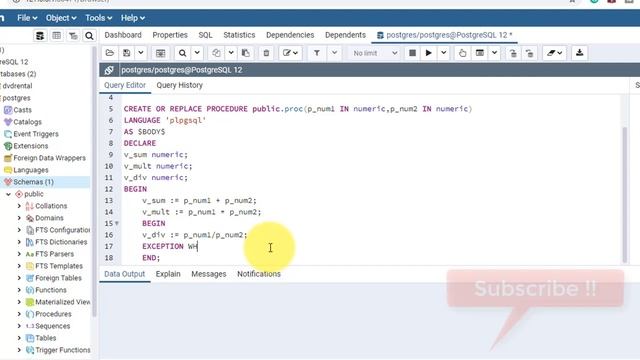The image size is (640, 360).
Task: Click the Explain analyze icon
Action: click(480, 53)
